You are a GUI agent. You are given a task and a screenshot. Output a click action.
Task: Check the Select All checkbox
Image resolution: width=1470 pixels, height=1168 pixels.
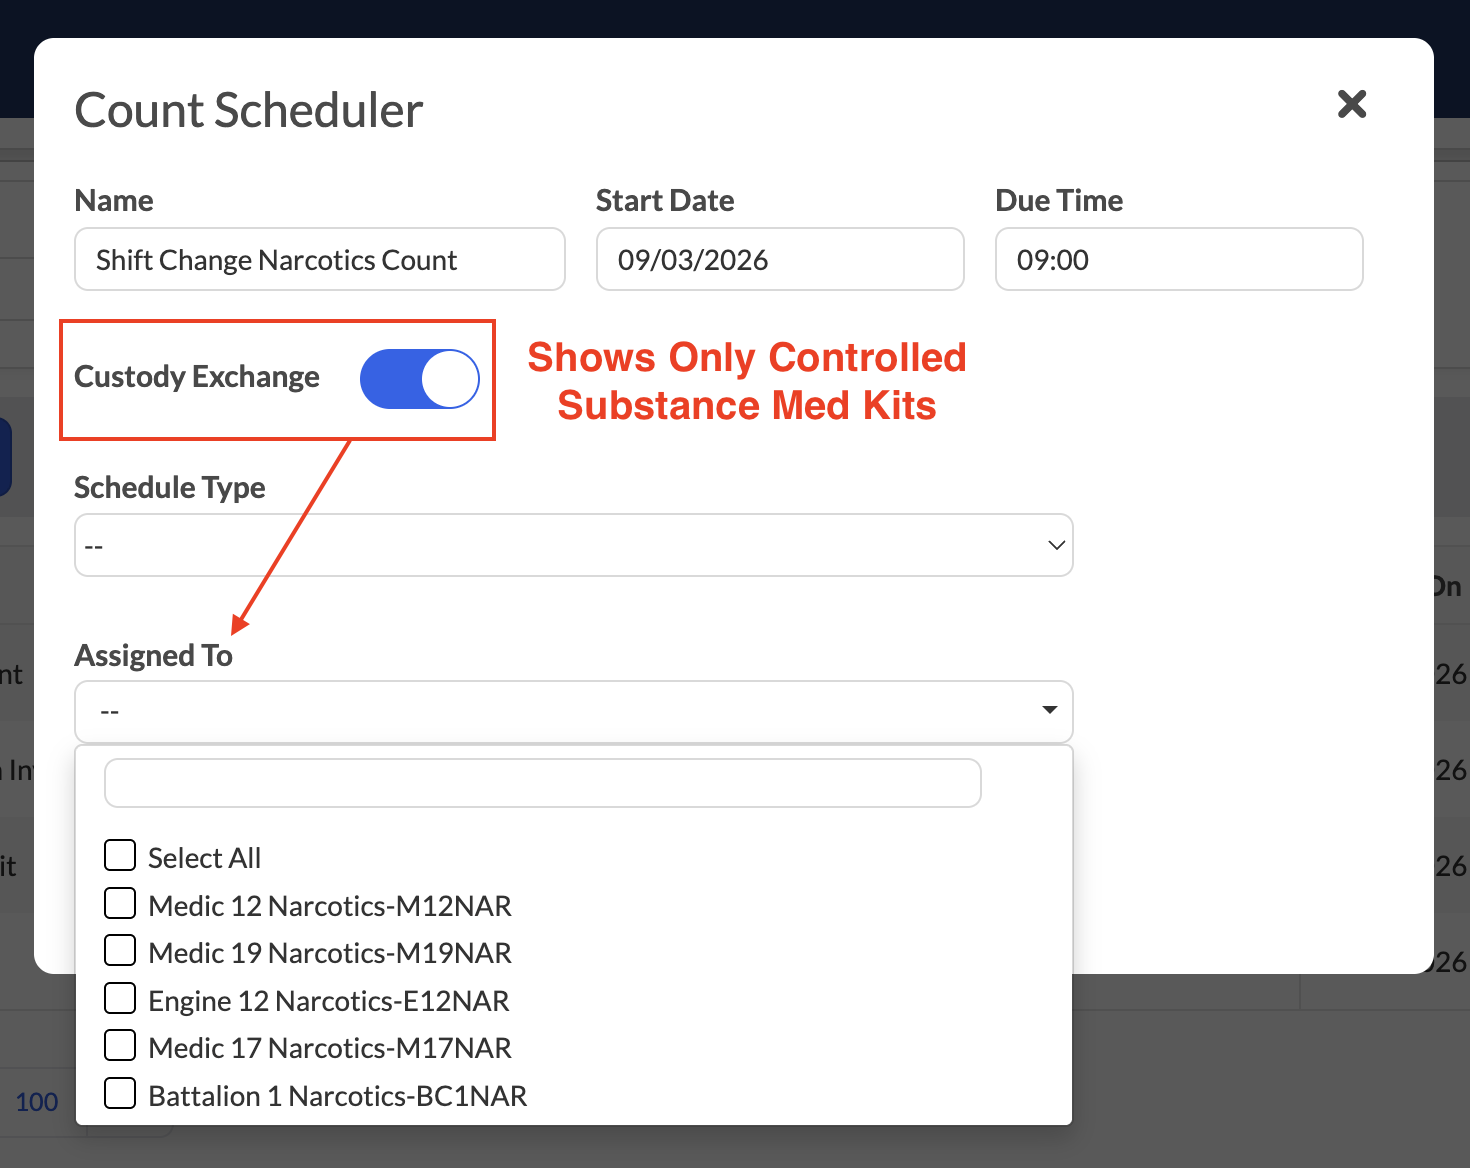120,855
